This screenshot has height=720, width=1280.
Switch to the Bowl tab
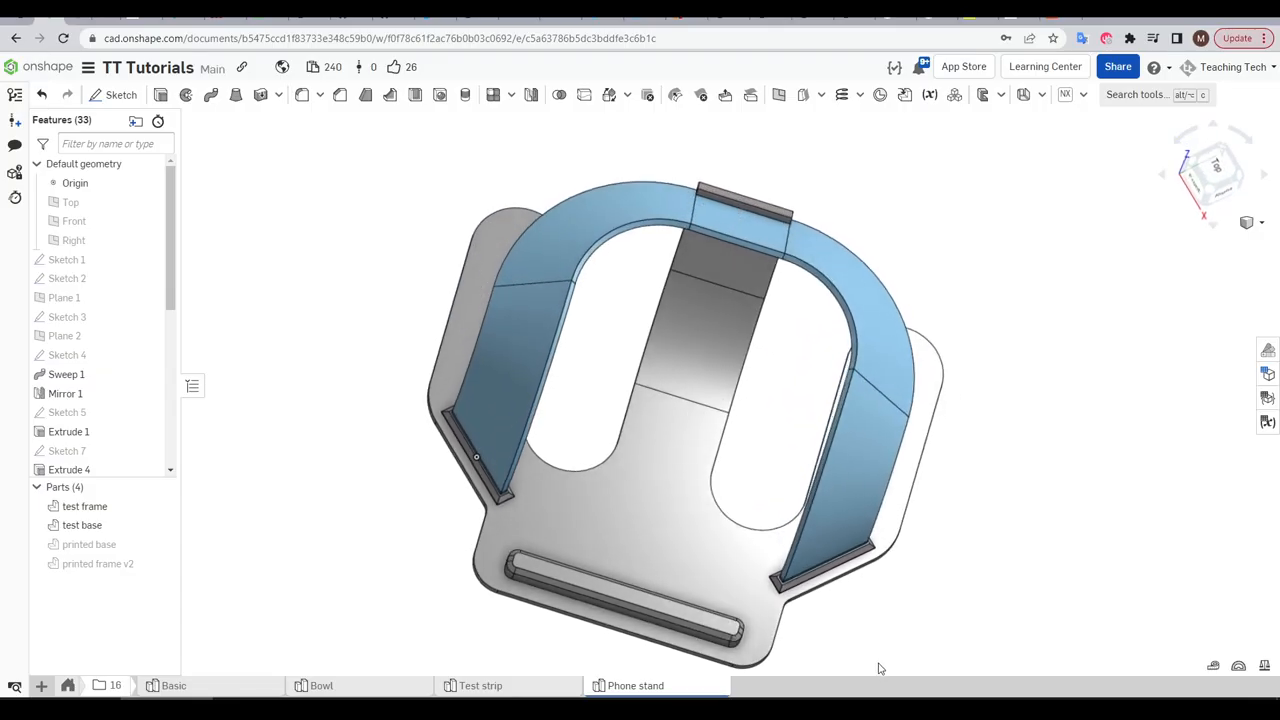[x=321, y=685]
